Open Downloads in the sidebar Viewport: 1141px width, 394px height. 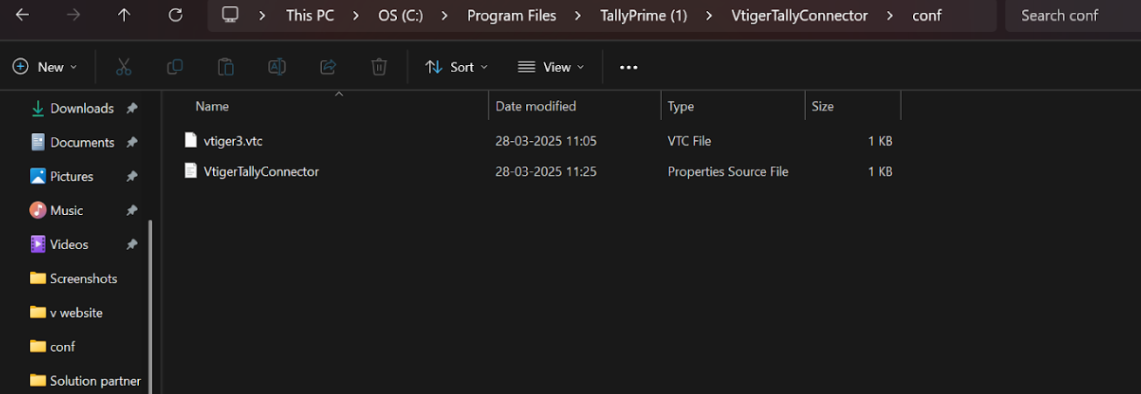click(82, 109)
